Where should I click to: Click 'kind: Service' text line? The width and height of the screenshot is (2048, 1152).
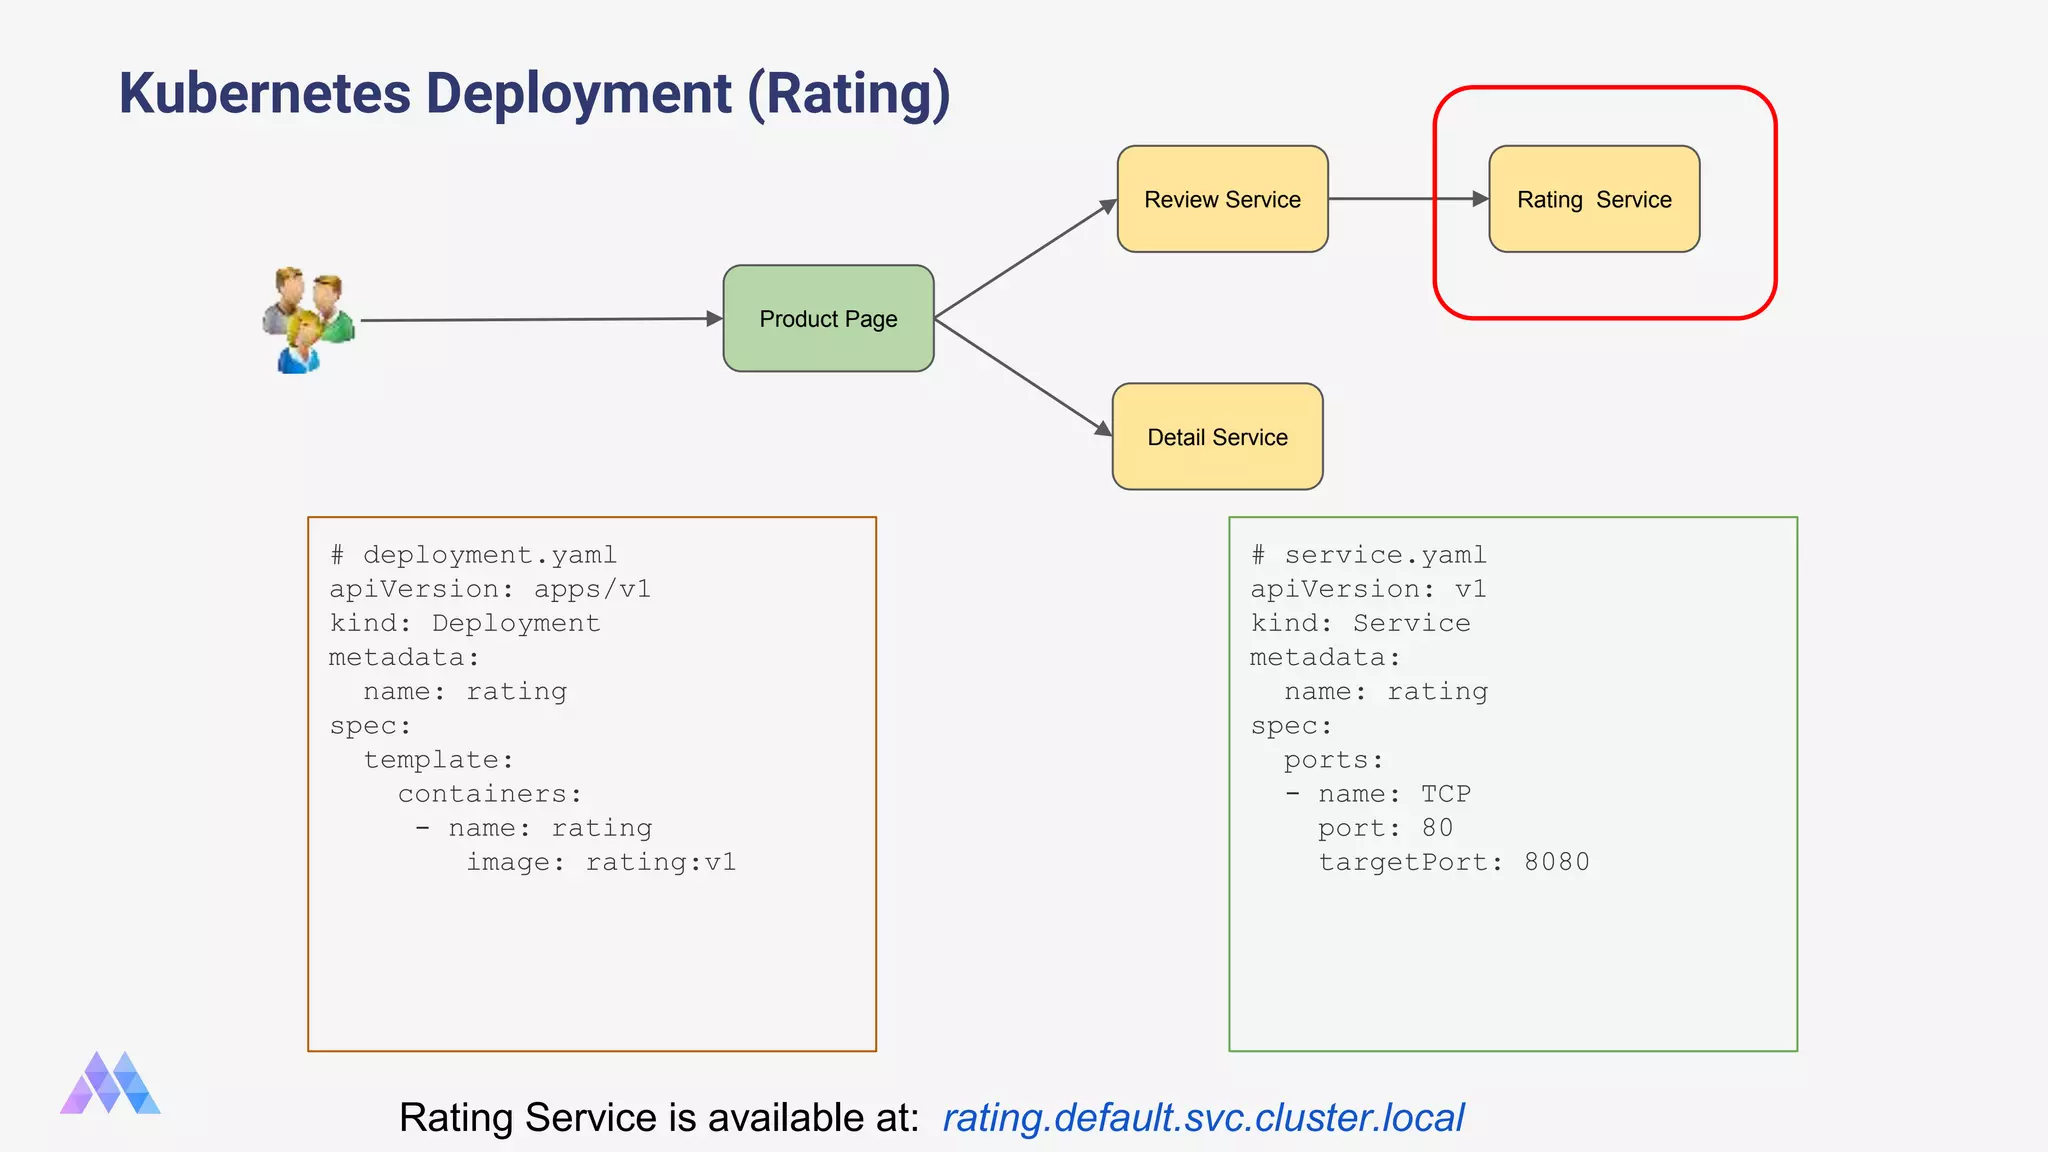1360,623
